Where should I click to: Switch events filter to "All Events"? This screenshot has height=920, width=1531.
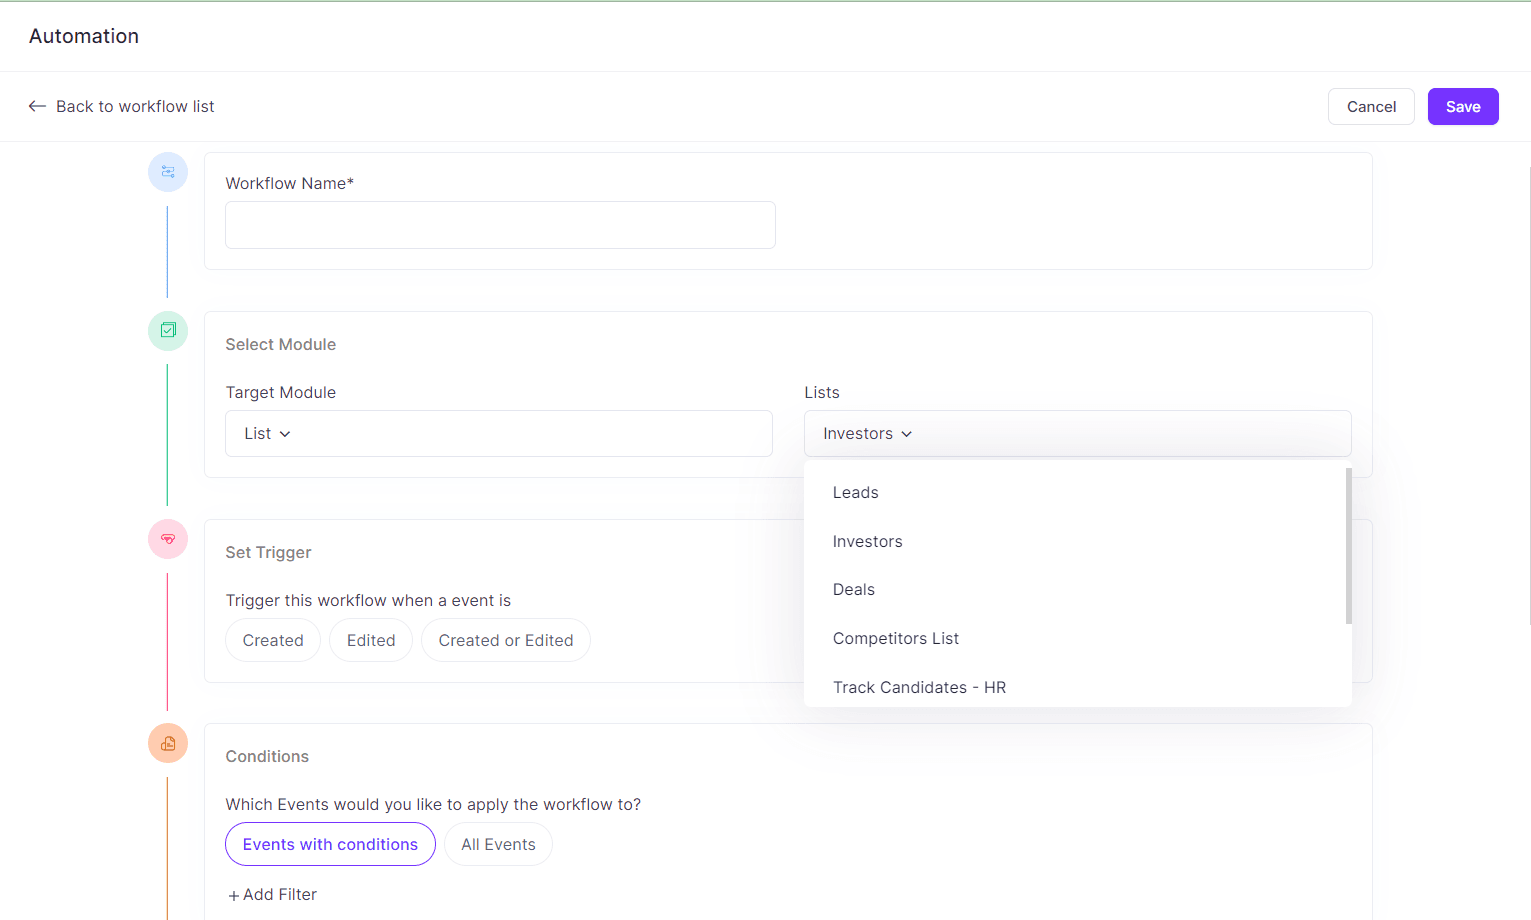497,844
